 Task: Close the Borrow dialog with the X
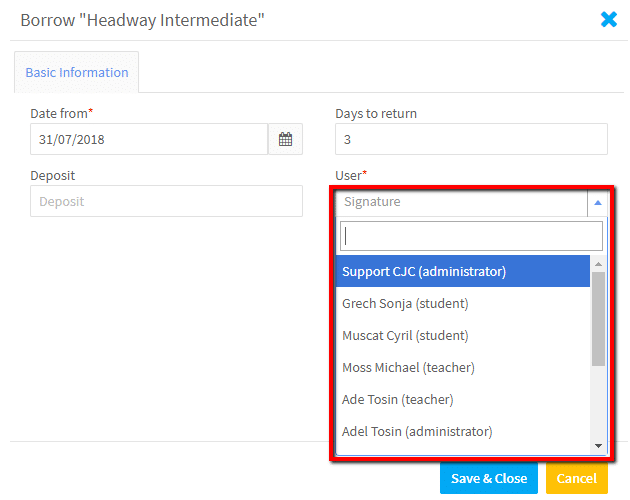pyautogui.click(x=609, y=19)
